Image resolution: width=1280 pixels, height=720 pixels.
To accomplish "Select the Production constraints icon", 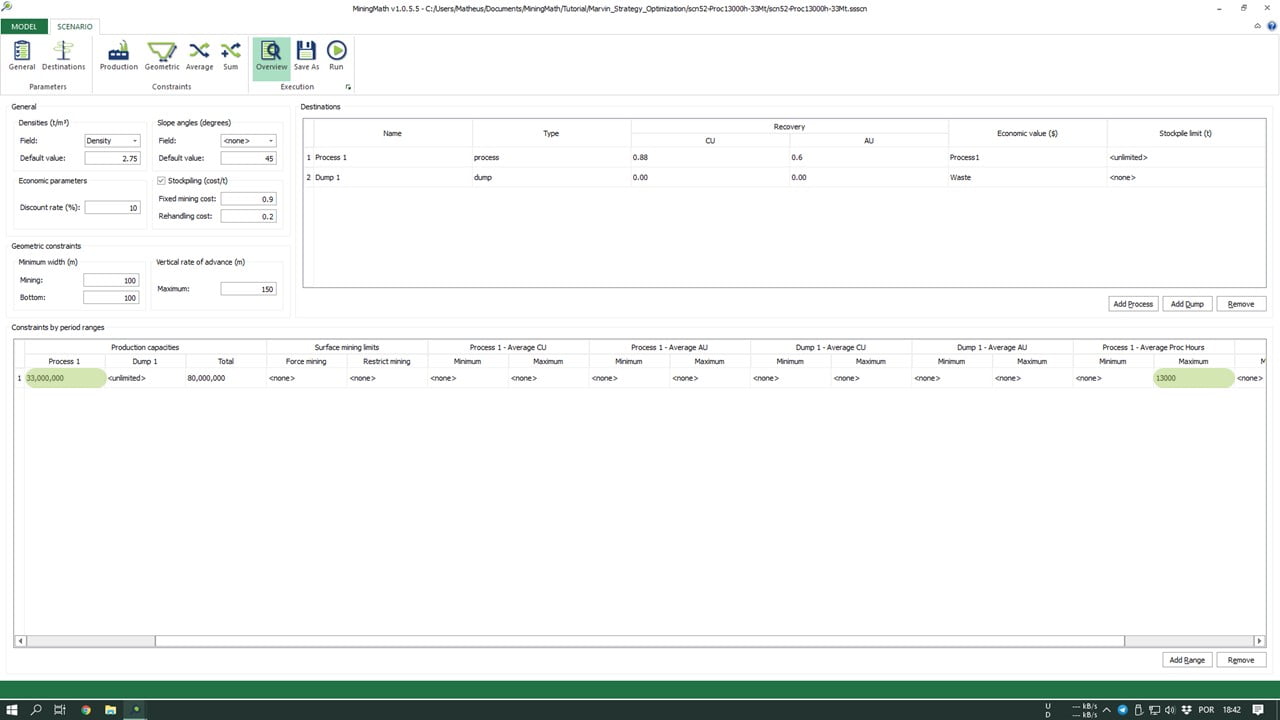I will [118, 55].
